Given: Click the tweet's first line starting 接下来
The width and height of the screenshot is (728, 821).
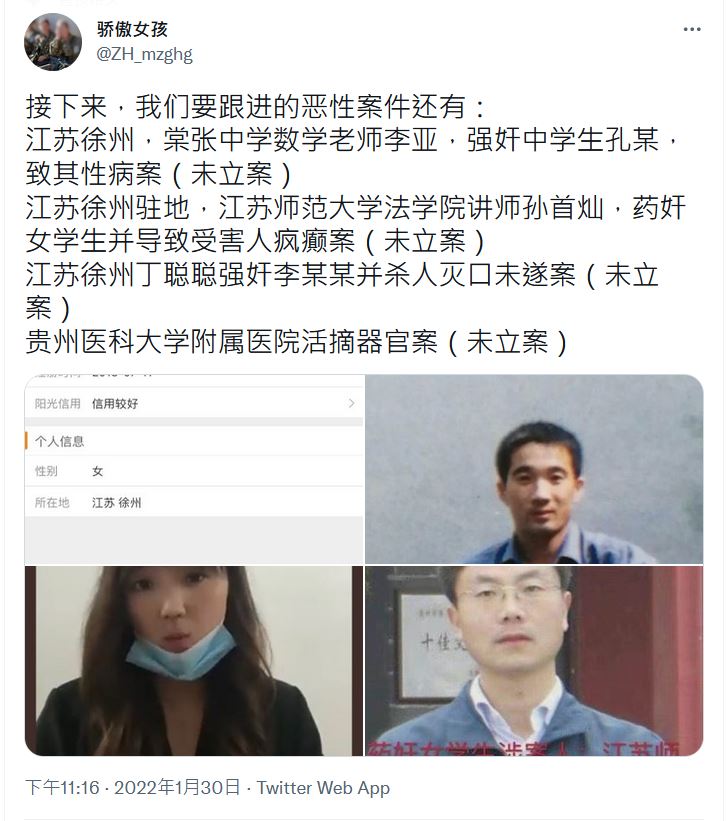Looking at the screenshot, I should pyautogui.click(x=257, y=107).
